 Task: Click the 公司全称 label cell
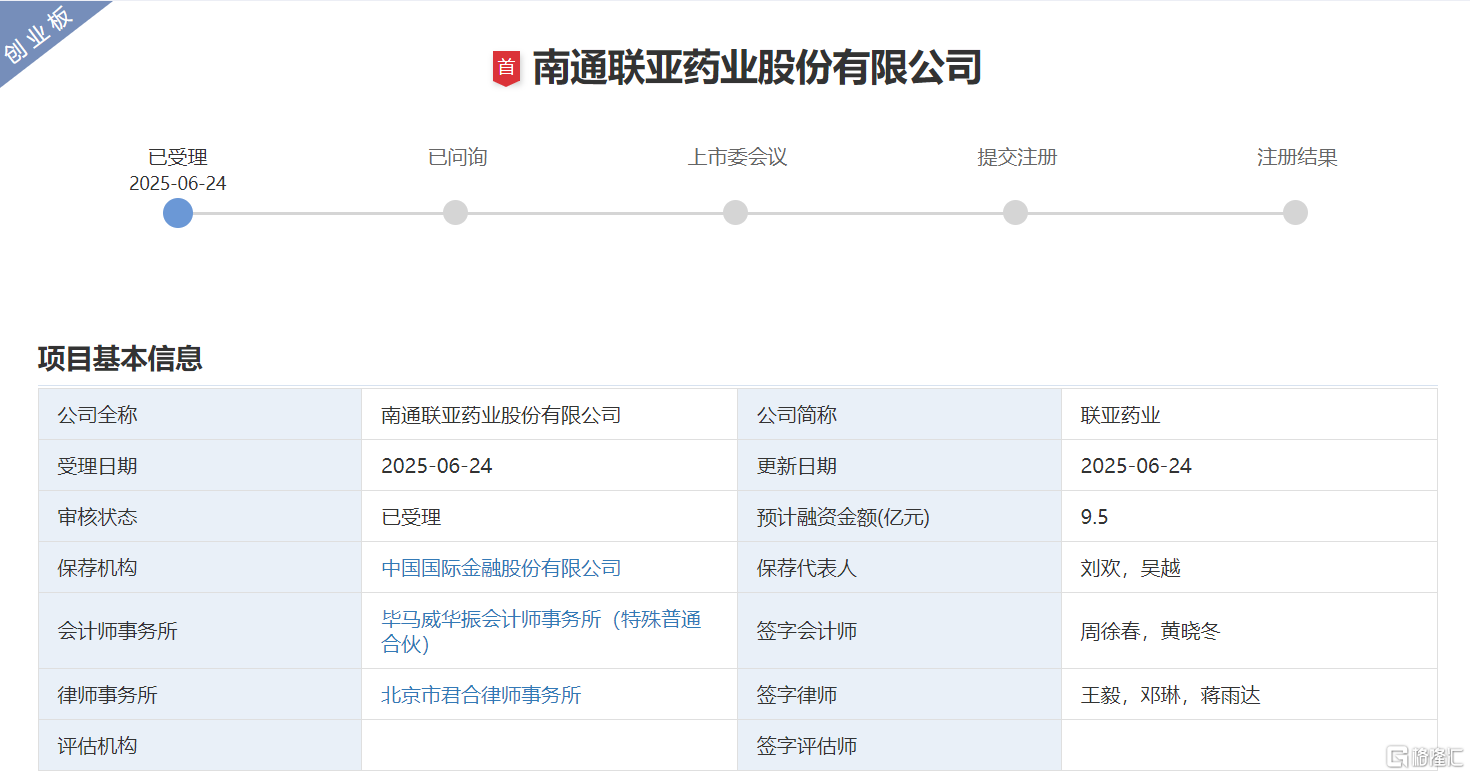point(200,414)
